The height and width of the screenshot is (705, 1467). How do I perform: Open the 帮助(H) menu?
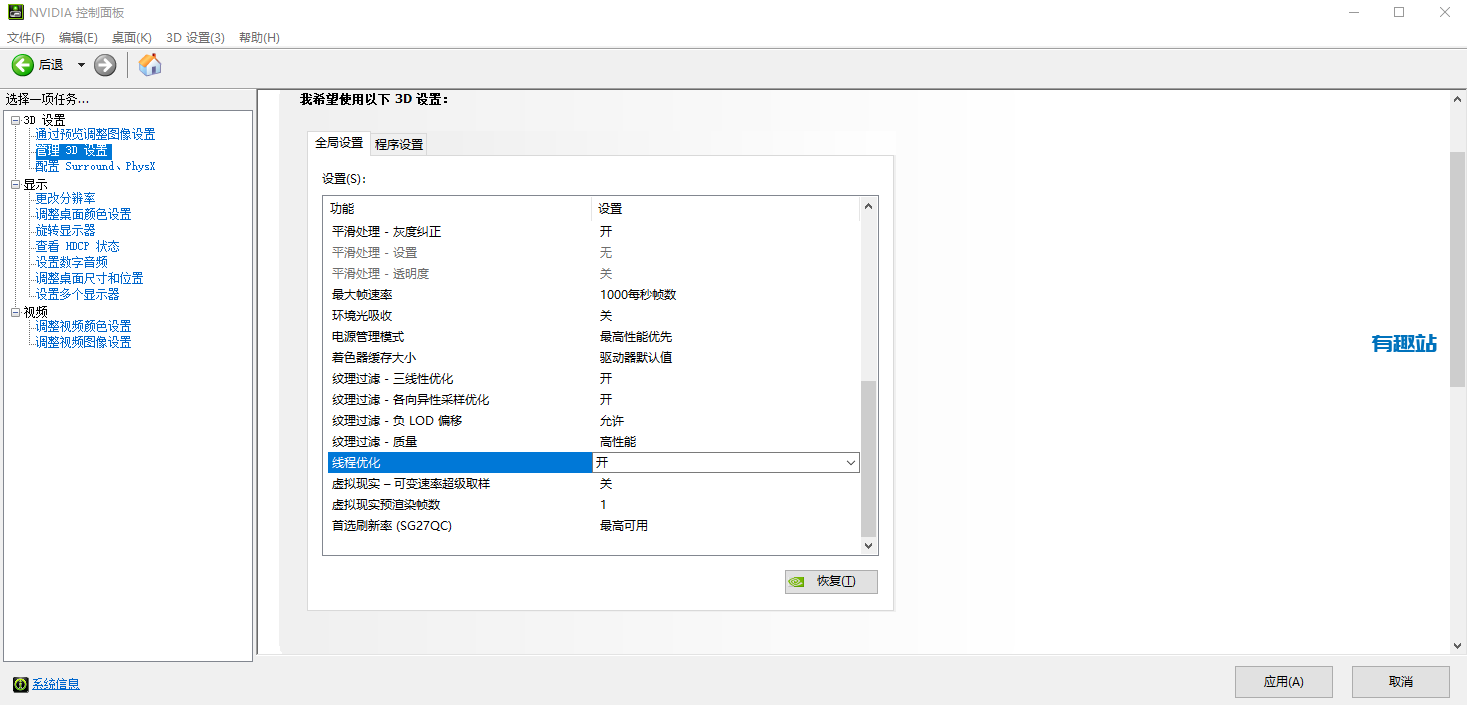click(259, 38)
